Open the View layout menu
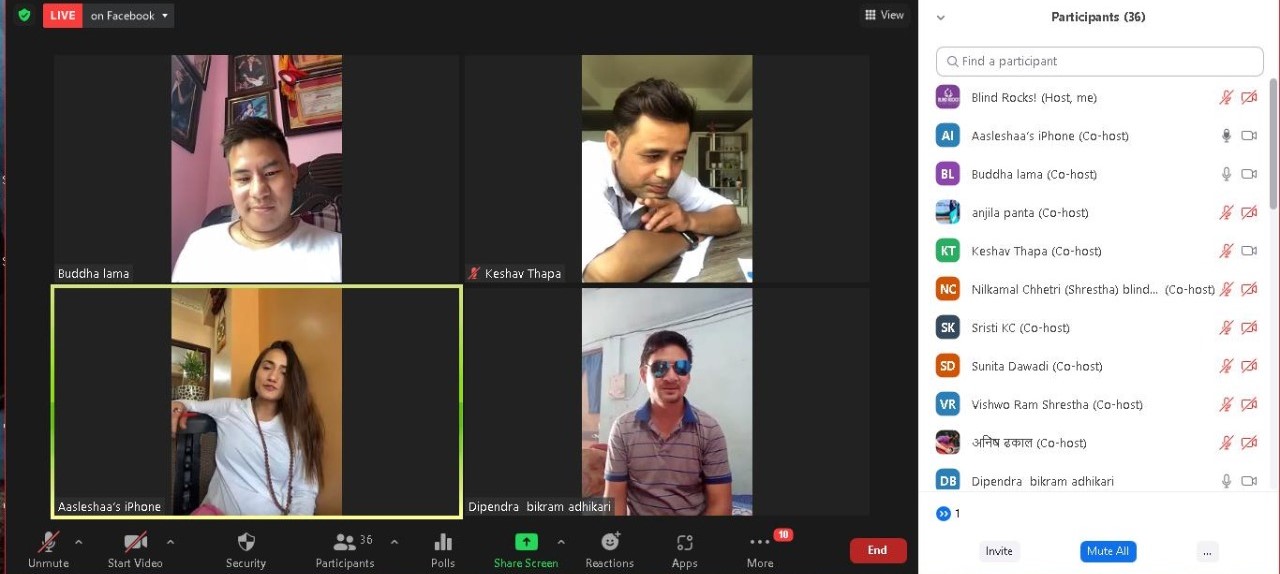 (884, 15)
